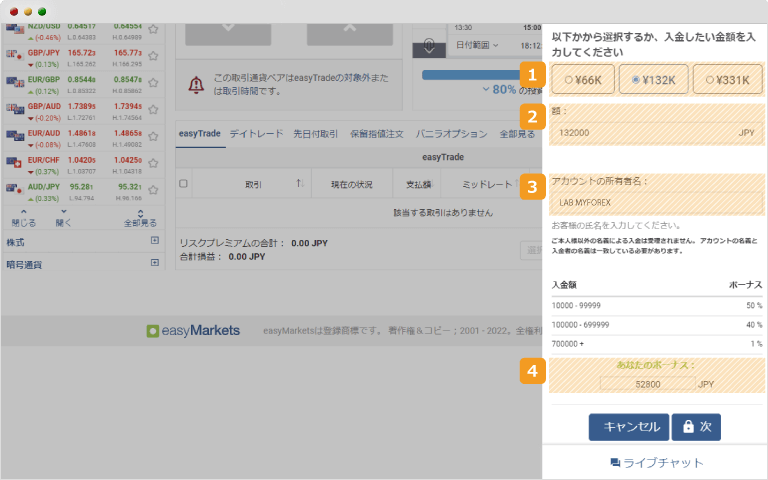This screenshot has width=768, height=480.
Task: Open the ライブチャット link
Action: [x=657, y=462]
